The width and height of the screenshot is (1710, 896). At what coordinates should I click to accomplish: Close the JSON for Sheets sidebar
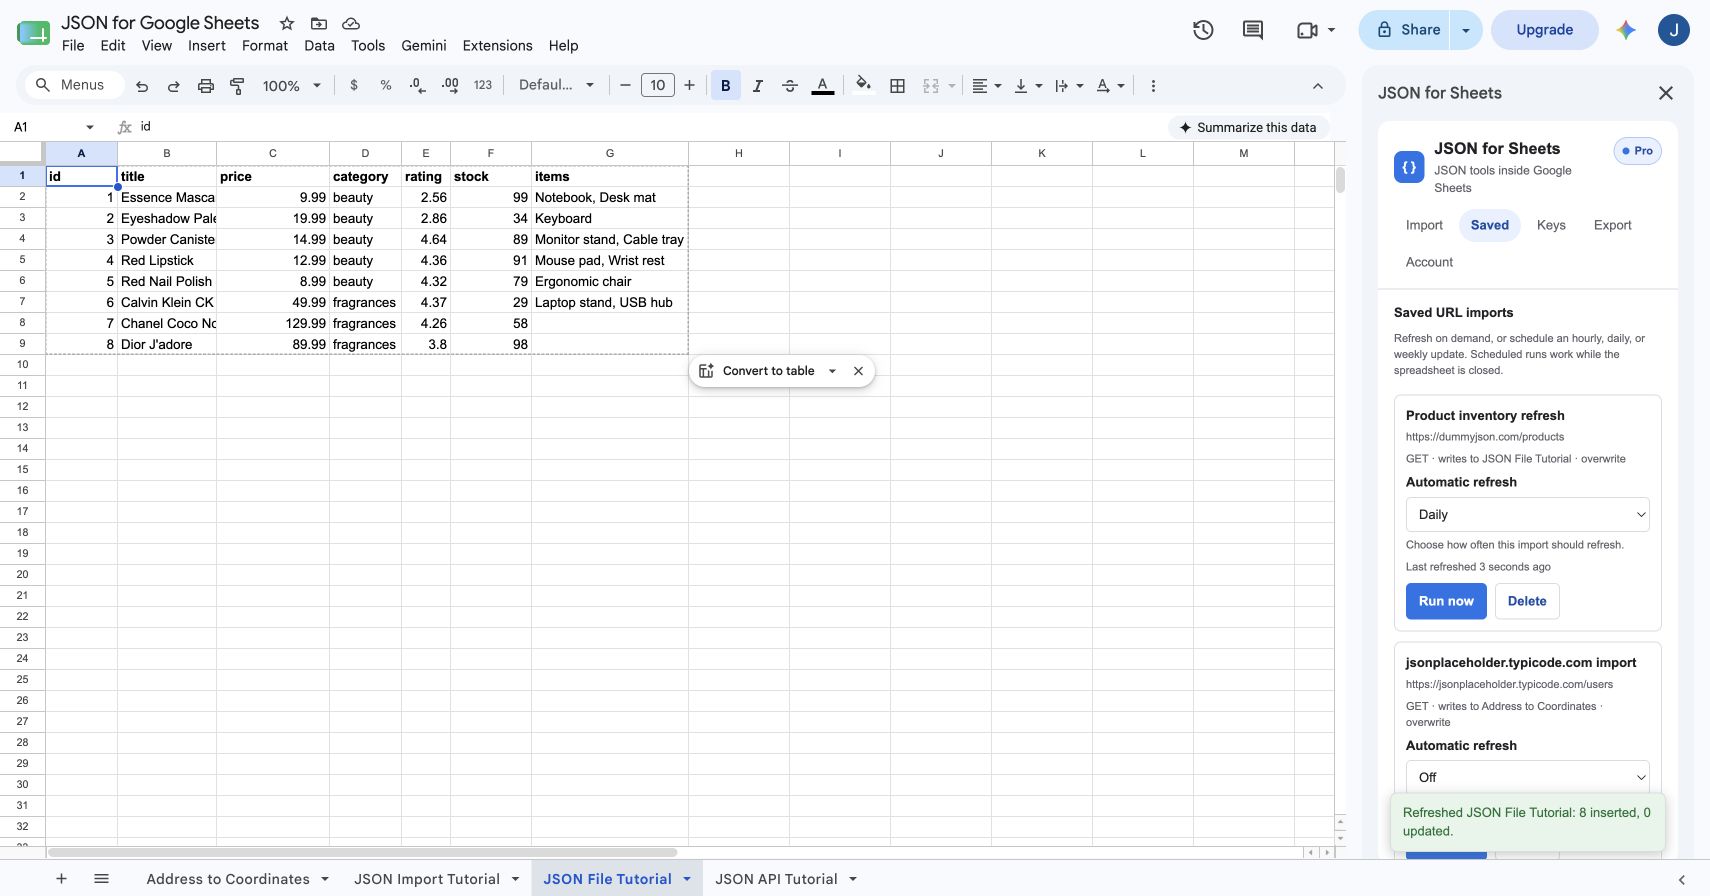[x=1666, y=93]
